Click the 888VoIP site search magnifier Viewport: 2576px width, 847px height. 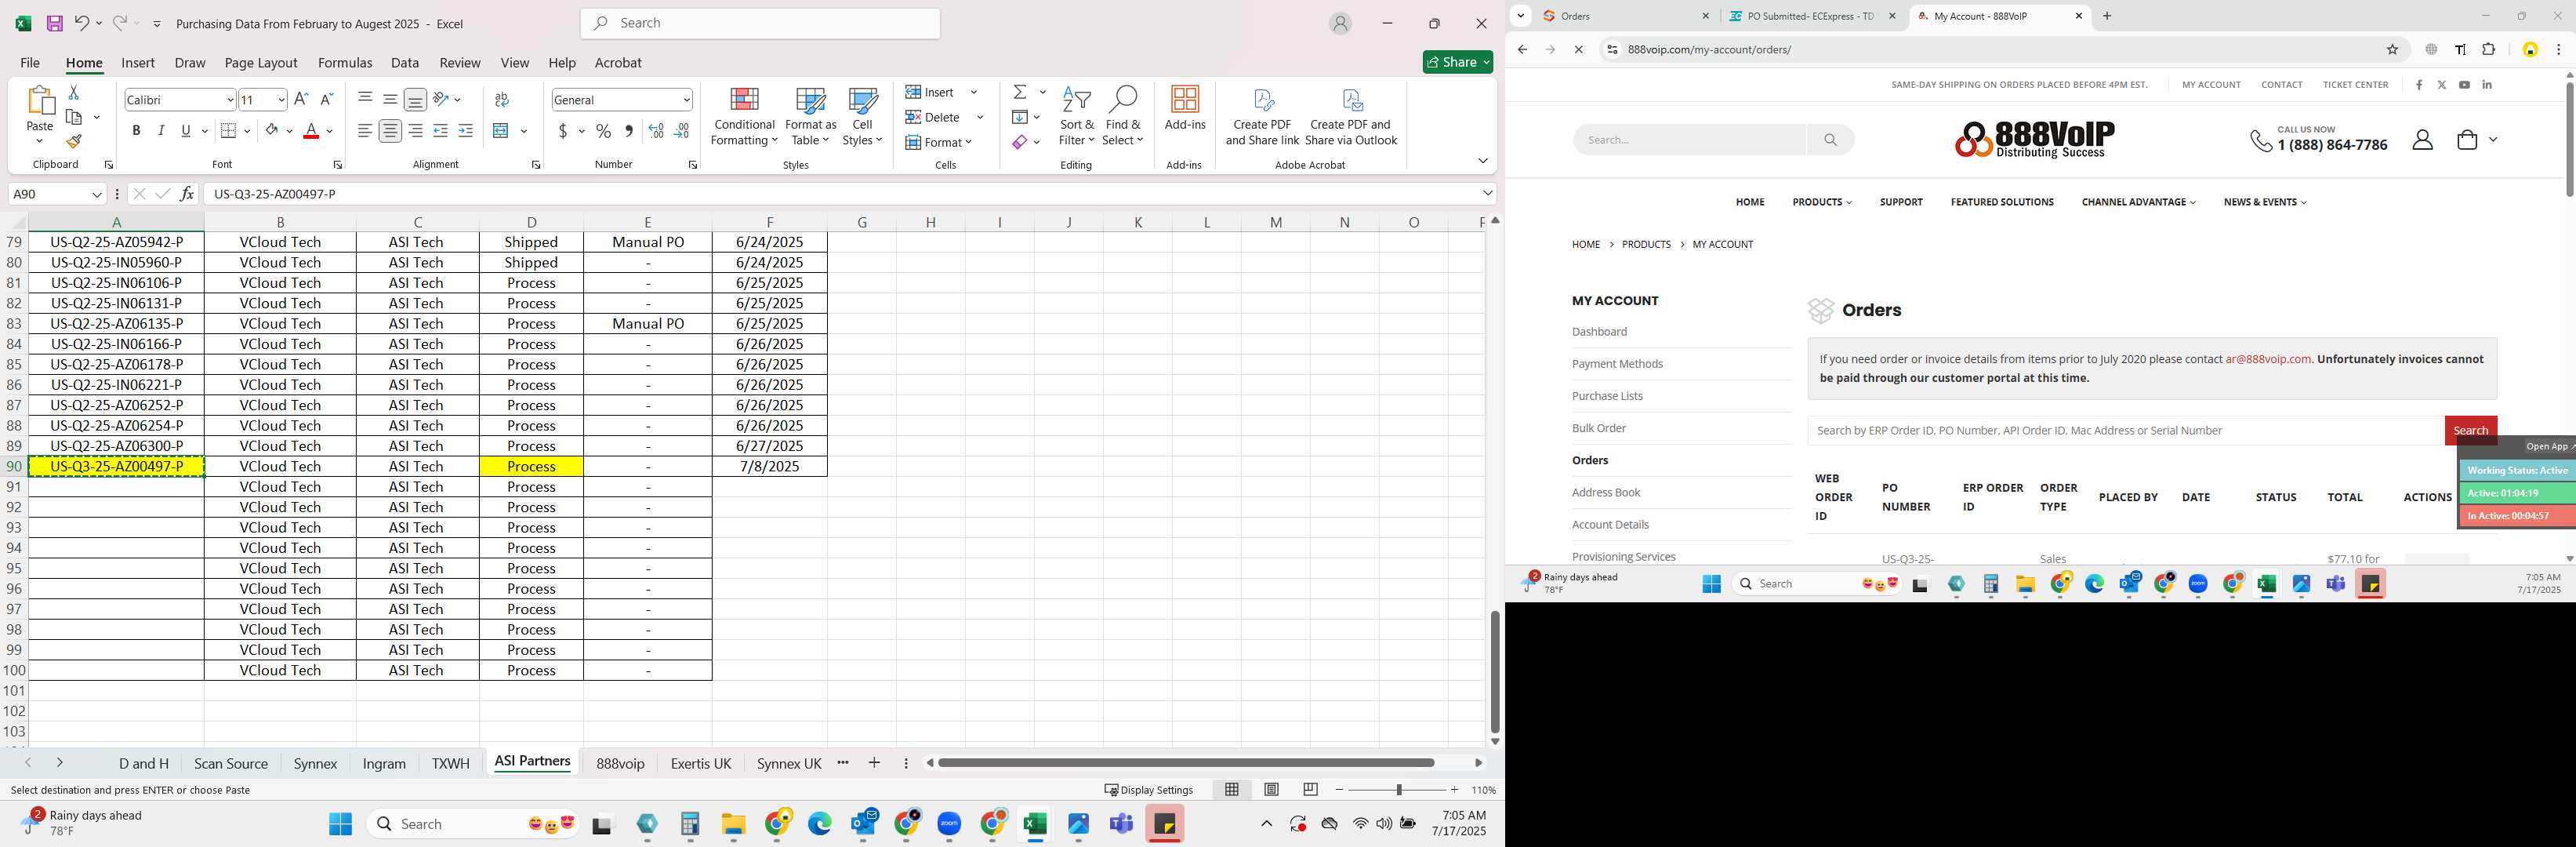pyautogui.click(x=1830, y=140)
